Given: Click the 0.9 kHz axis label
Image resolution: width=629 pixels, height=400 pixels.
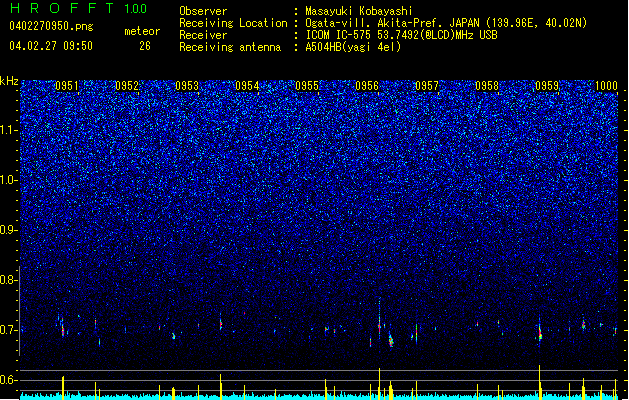Looking at the screenshot, I should click(x=8, y=230).
